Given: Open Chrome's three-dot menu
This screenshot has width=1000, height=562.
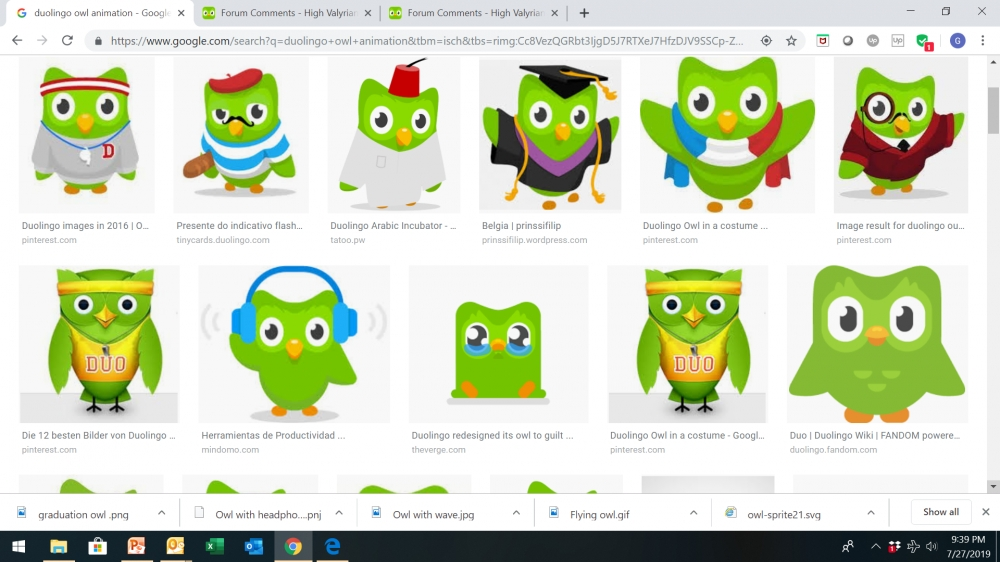Looking at the screenshot, I should tap(985, 41).
